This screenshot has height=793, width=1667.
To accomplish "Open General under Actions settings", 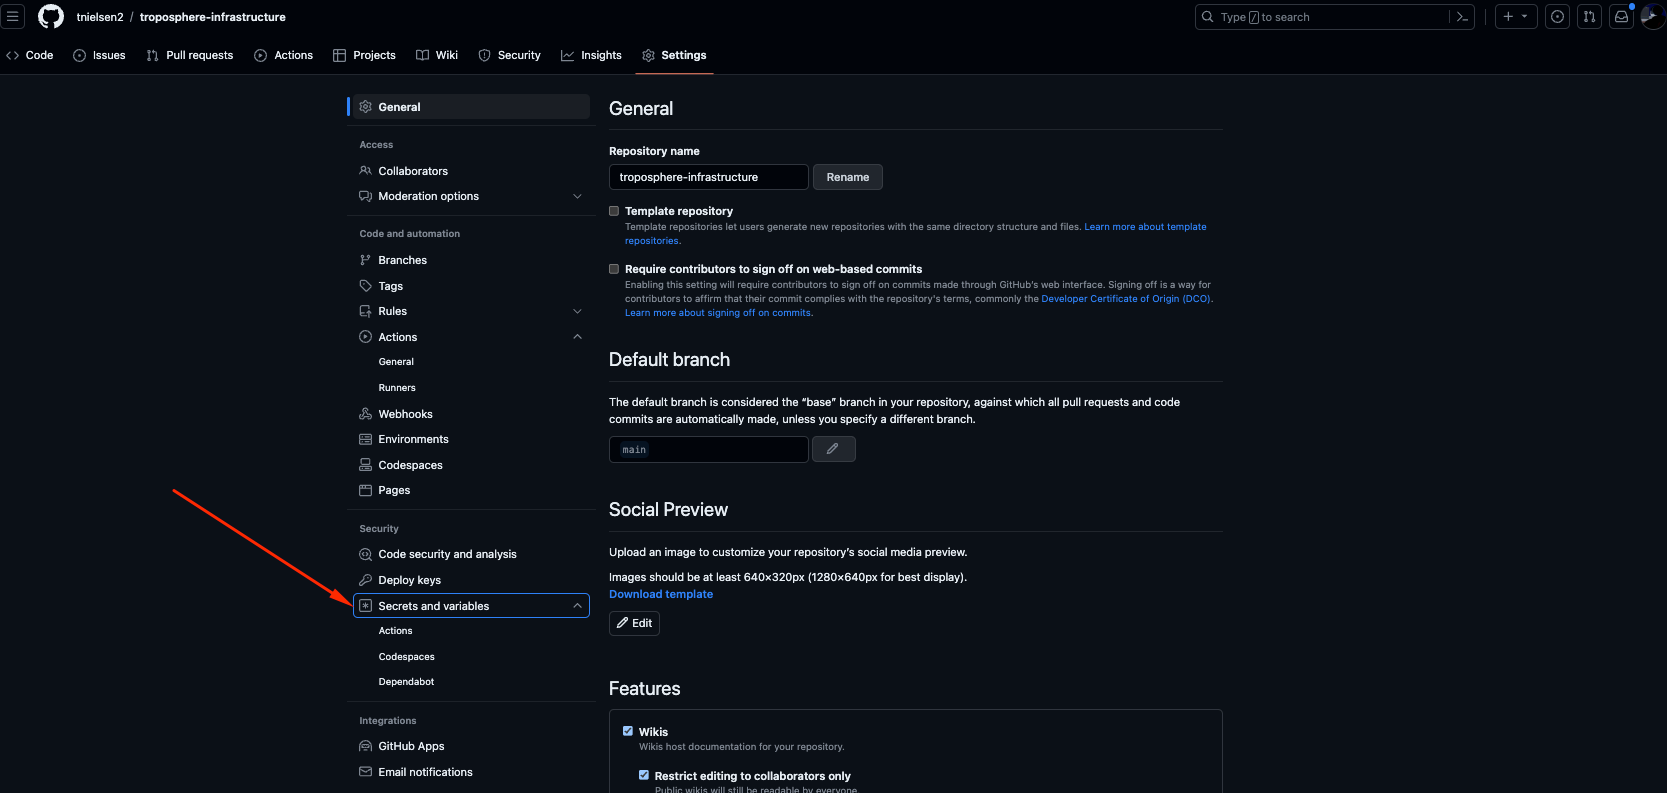I will 396,362.
